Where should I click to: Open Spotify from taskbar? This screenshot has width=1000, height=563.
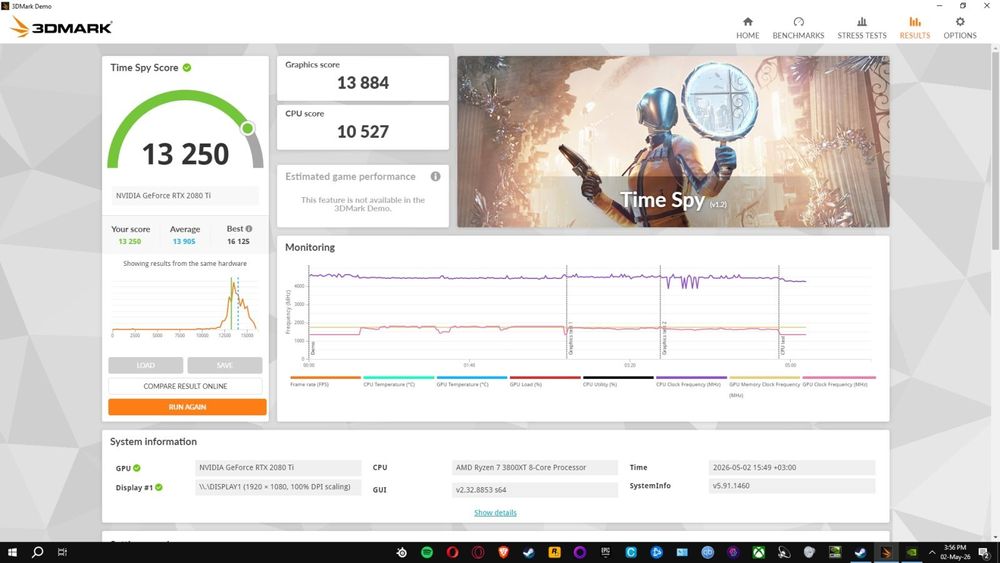(427, 552)
